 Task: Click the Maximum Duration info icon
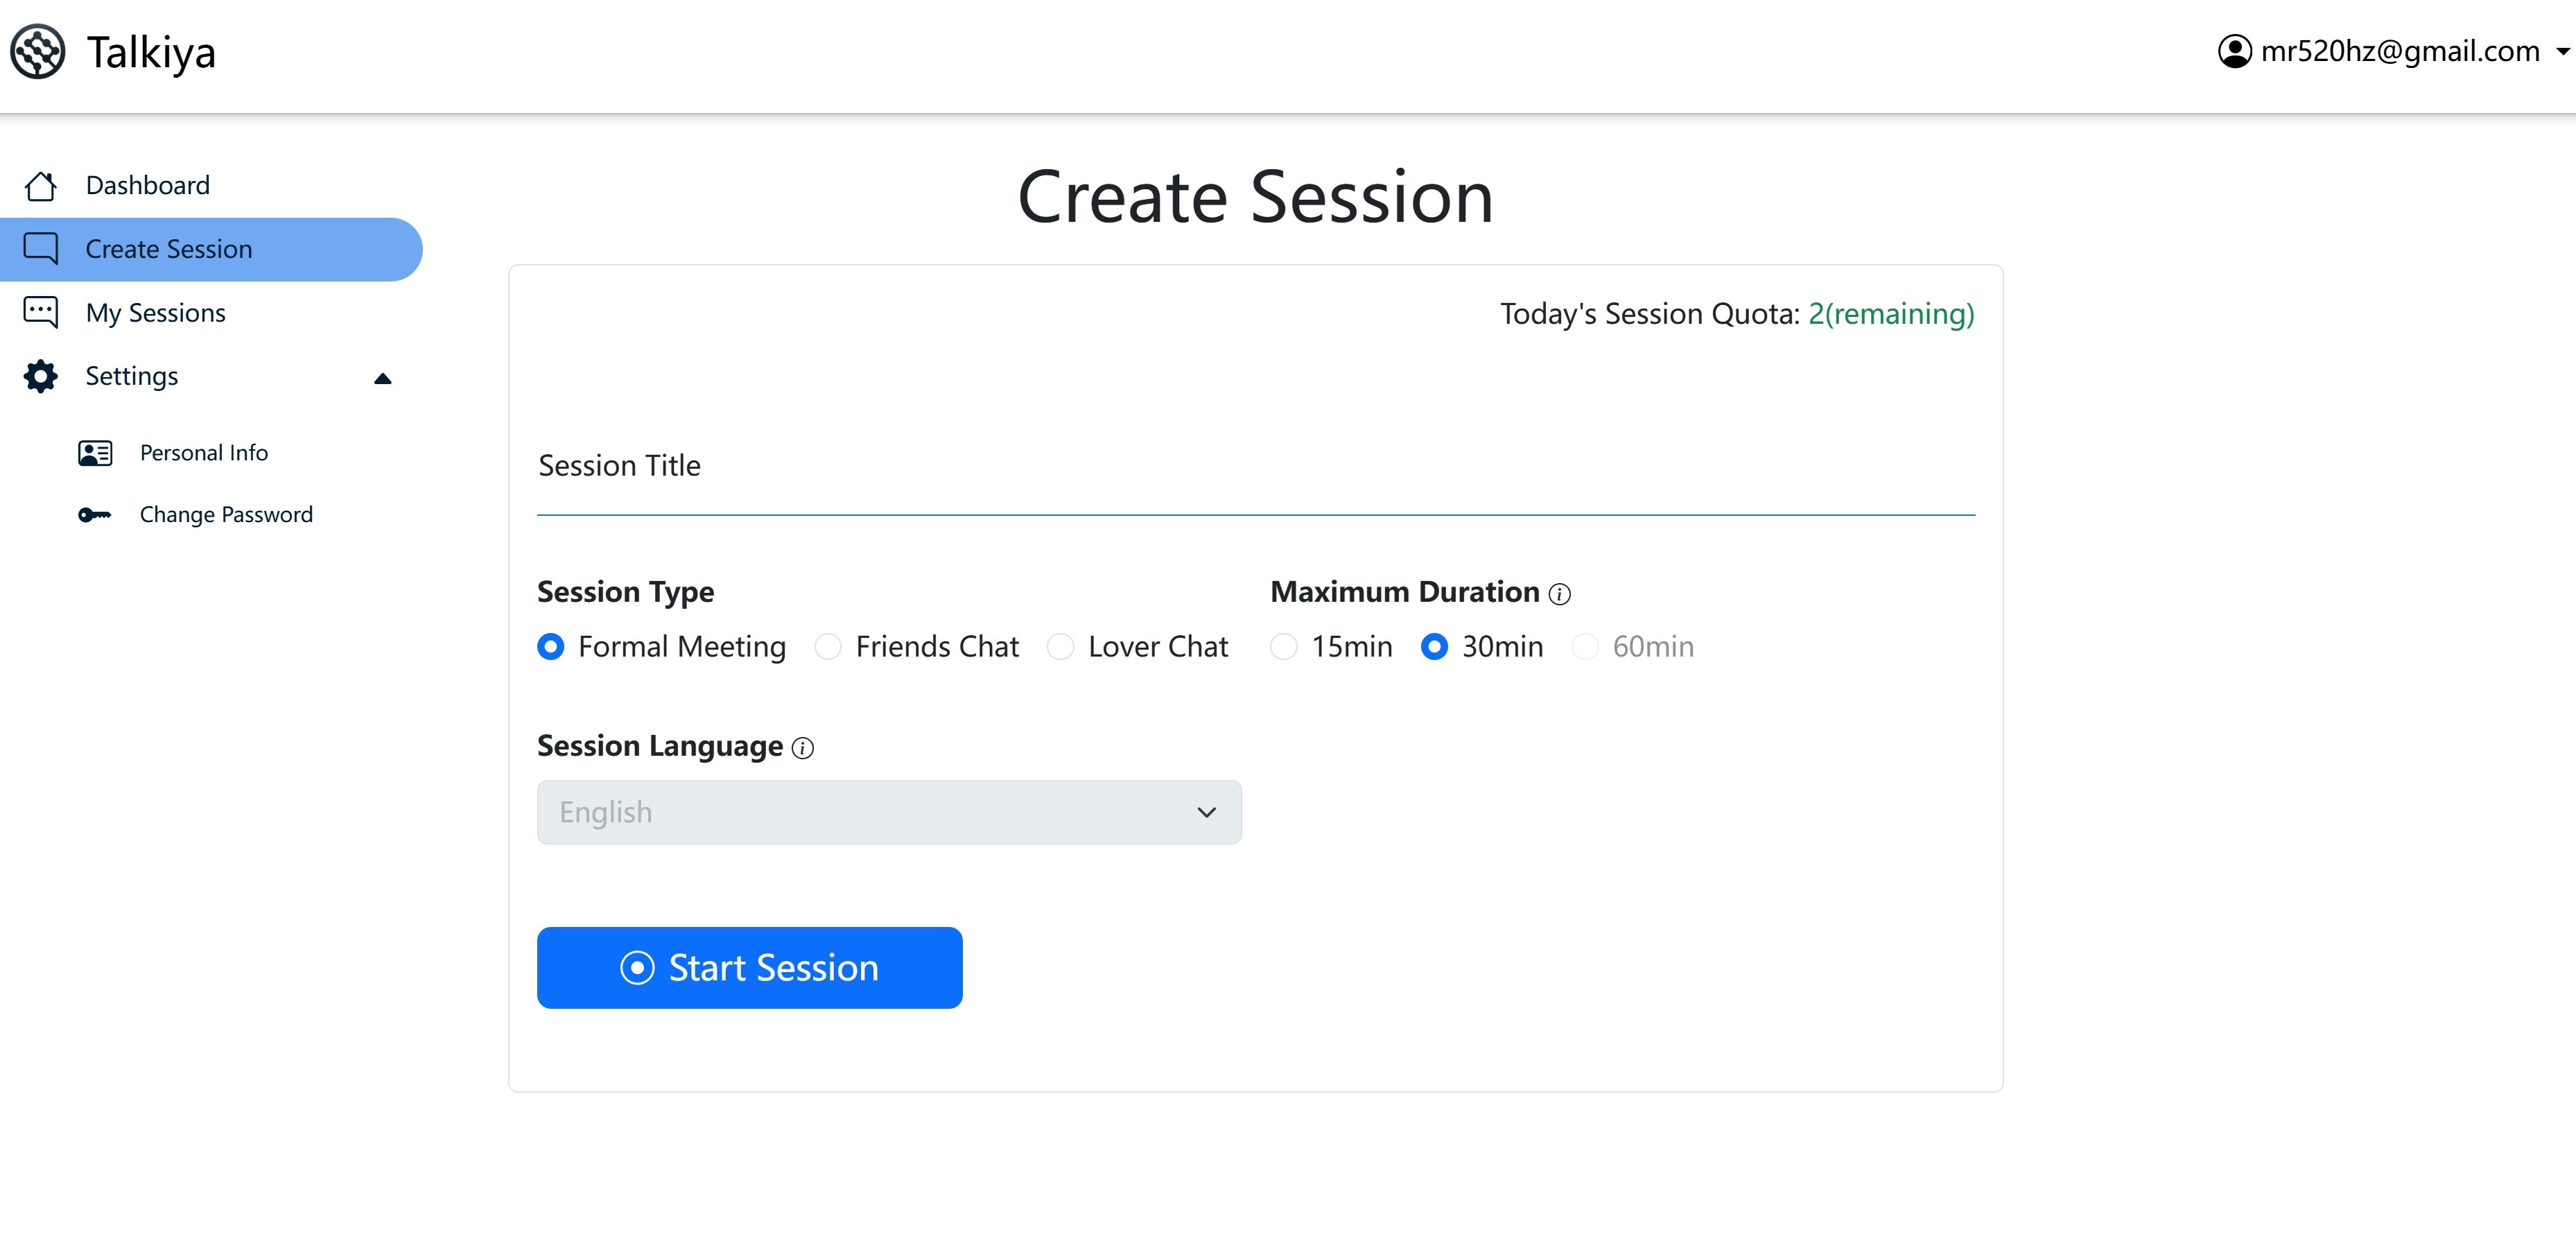click(x=1559, y=594)
